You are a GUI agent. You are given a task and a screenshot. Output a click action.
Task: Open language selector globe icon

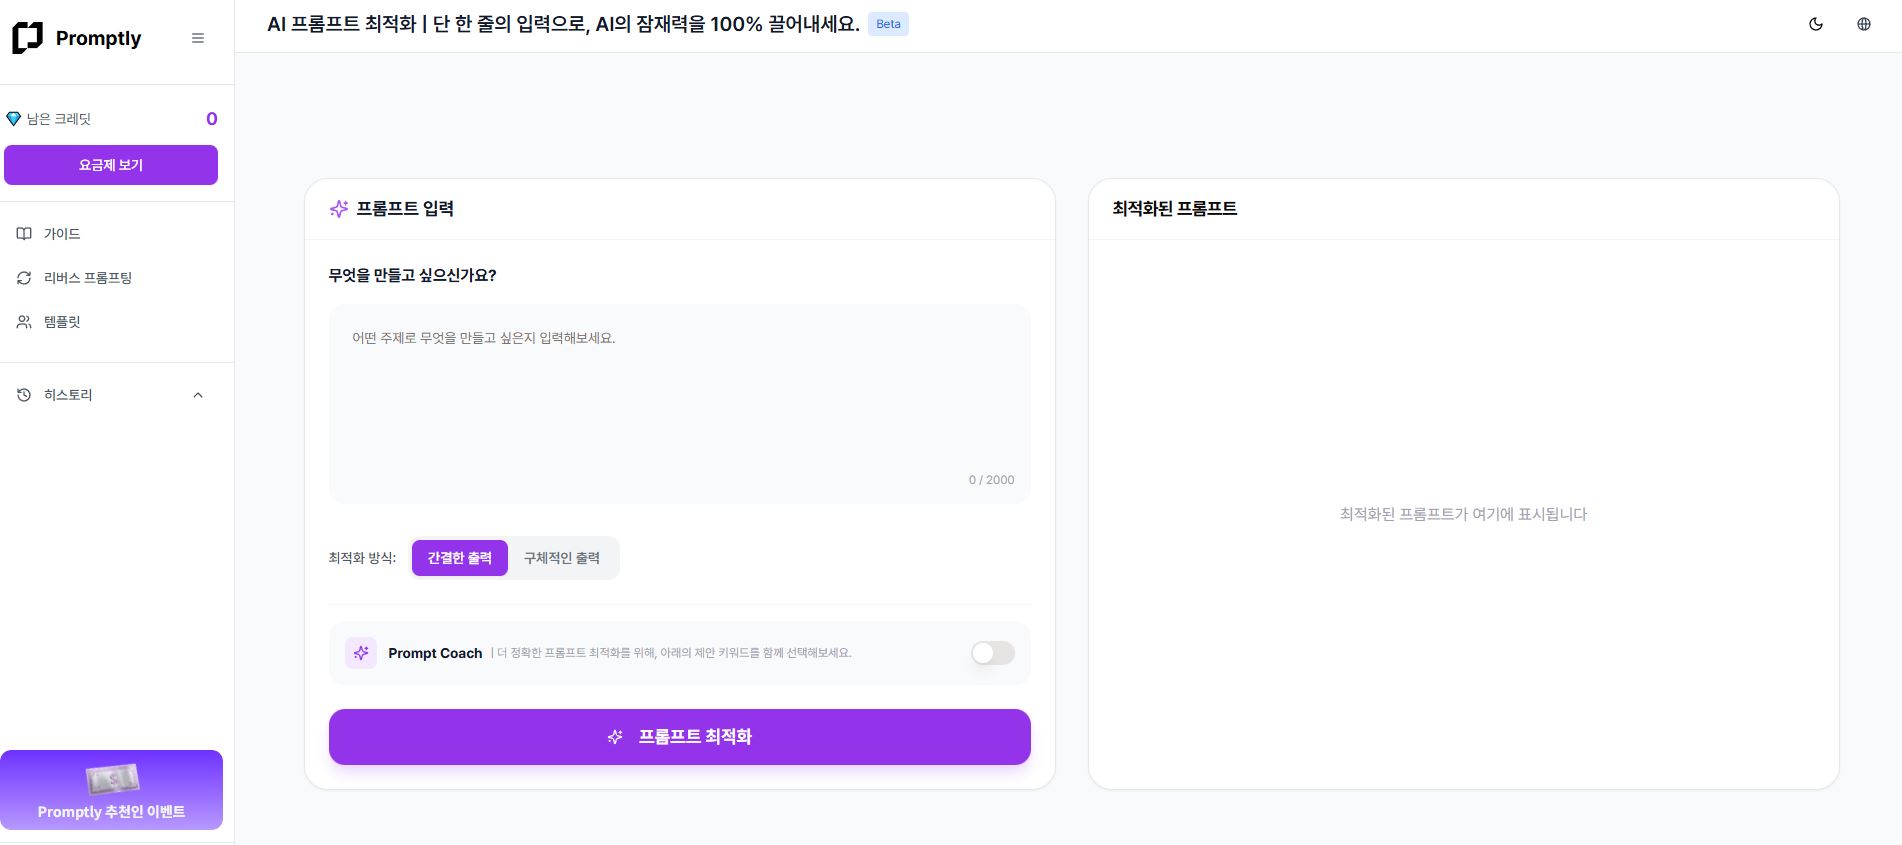(x=1864, y=24)
